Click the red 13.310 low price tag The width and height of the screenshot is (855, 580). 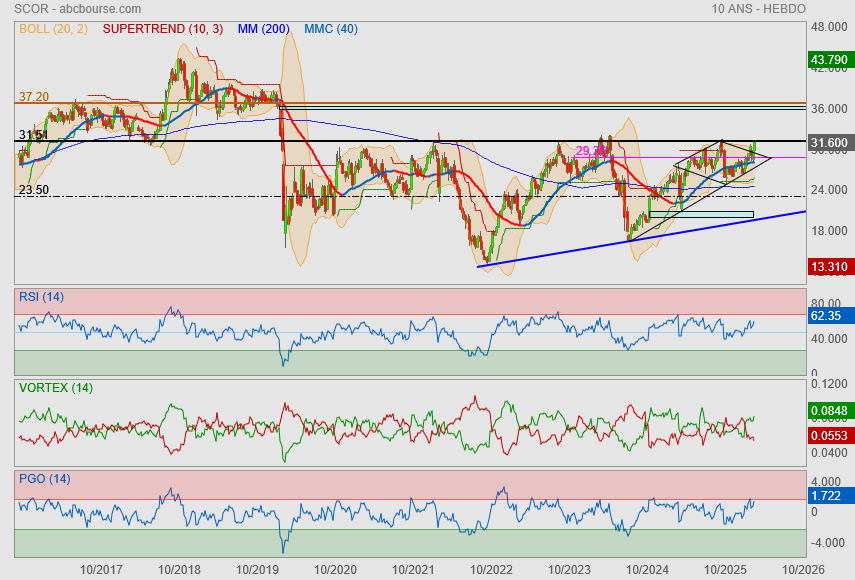829,266
